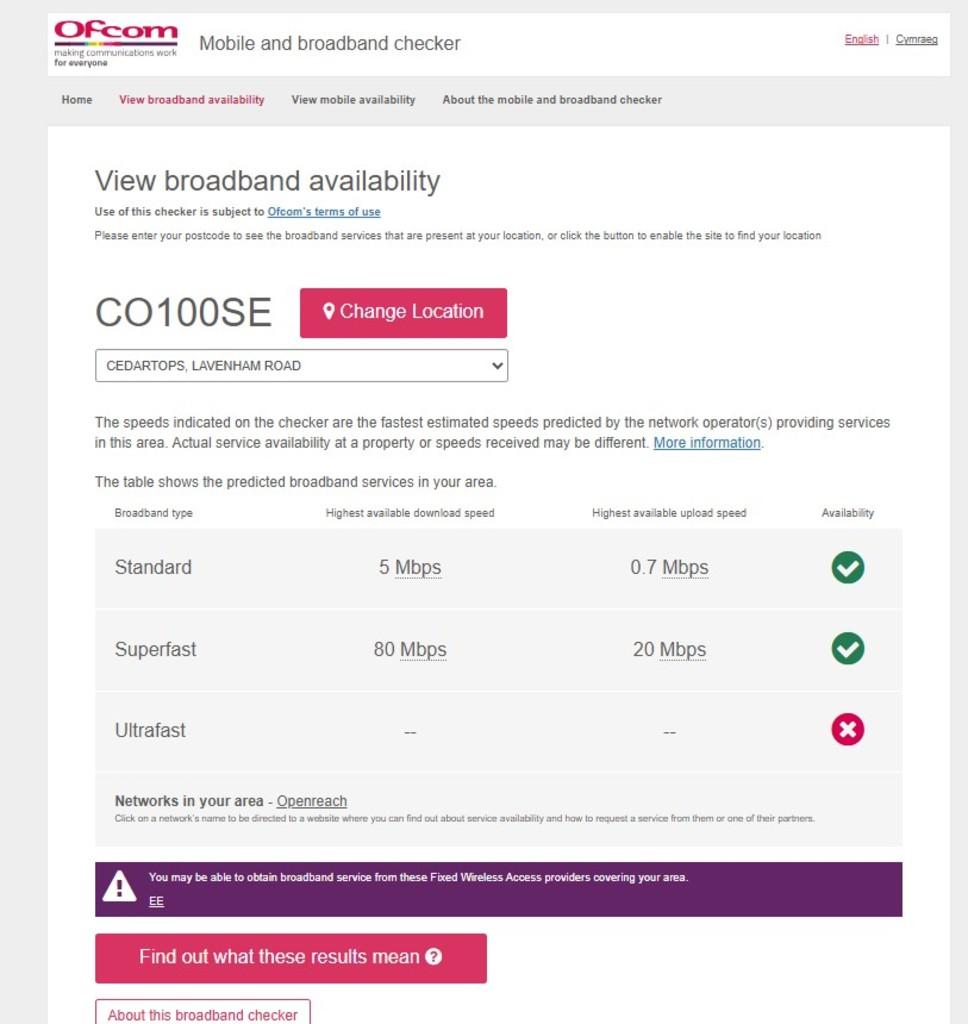This screenshot has width=968, height=1024.
Task: Follow the More information link
Action: tap(707, 443)
